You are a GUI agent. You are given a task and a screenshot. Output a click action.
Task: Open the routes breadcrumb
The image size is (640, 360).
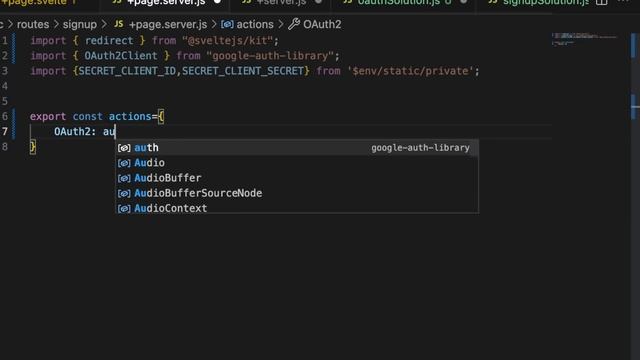pos(33,24)
